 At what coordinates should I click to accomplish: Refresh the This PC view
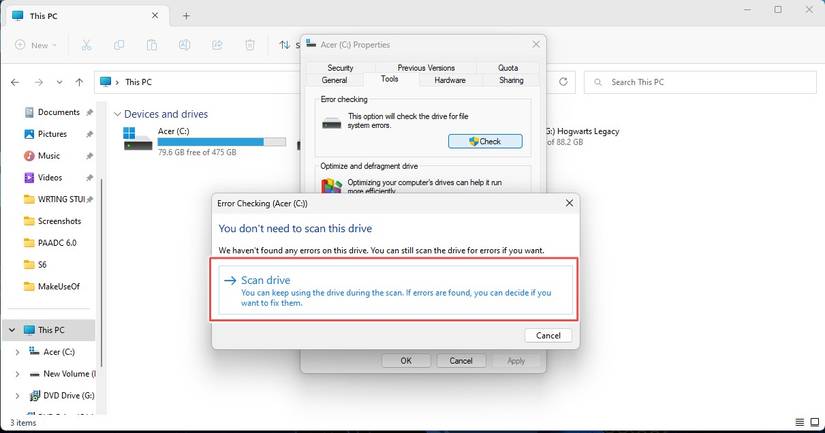coord(563,82)
